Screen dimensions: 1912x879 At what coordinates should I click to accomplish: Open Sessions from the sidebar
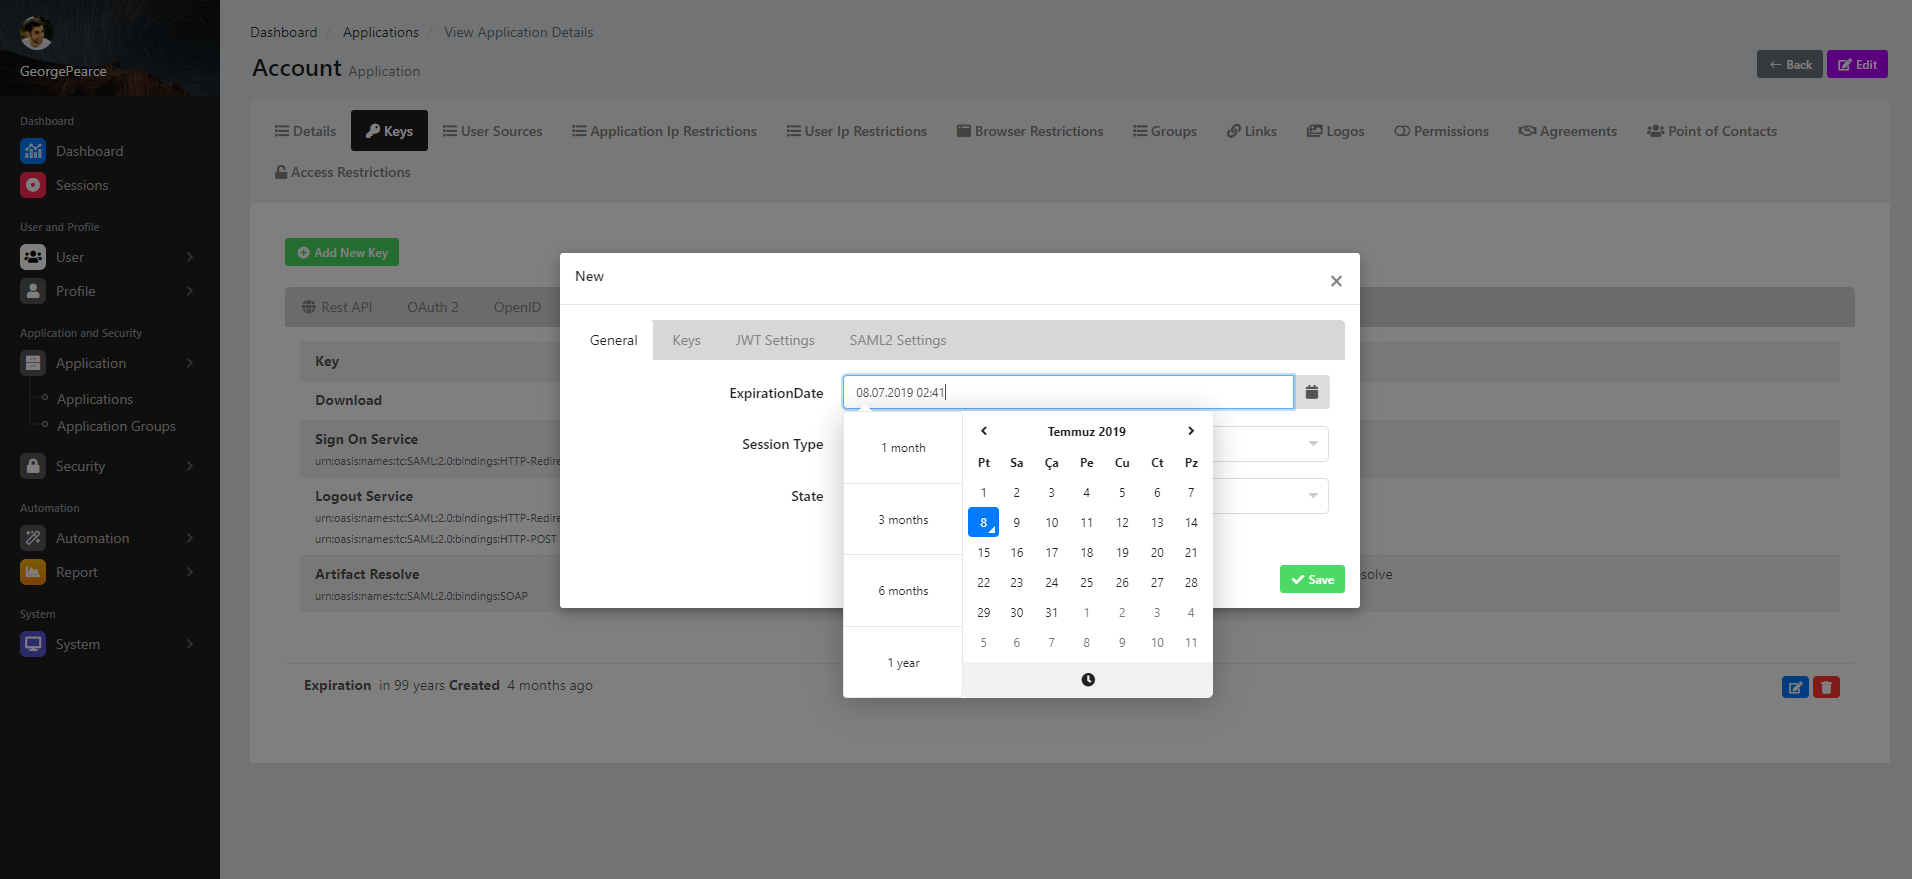point(82,185)
